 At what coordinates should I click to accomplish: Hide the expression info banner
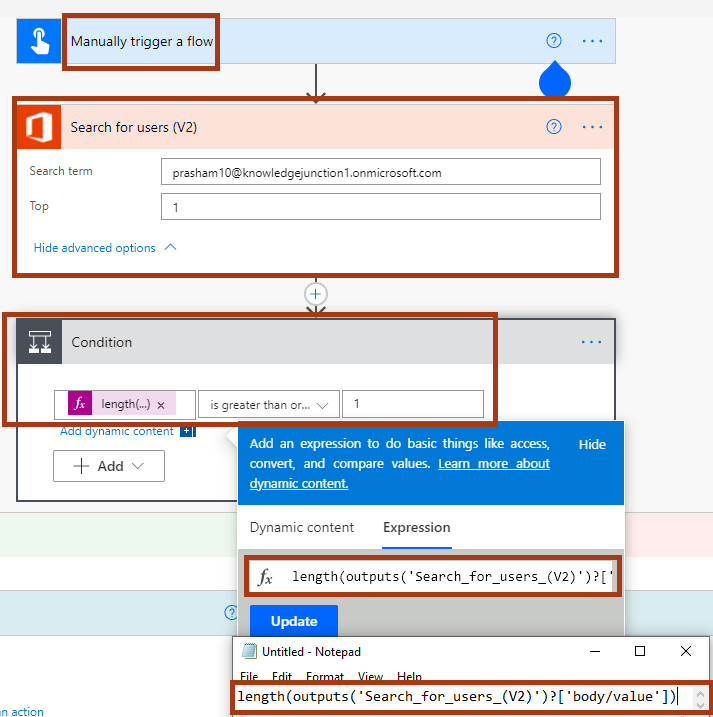point(592,444)
